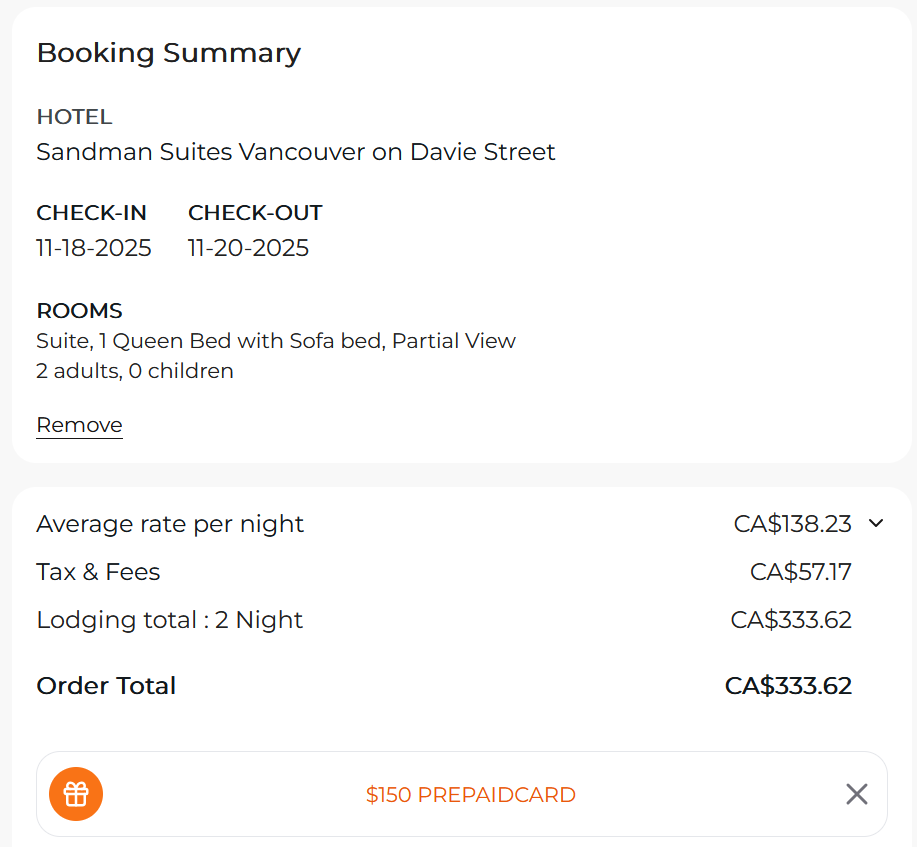Click the ROOMS section label
Image resolution: width=917 pixels, height=847 pixels.
(x=79, y=311)
